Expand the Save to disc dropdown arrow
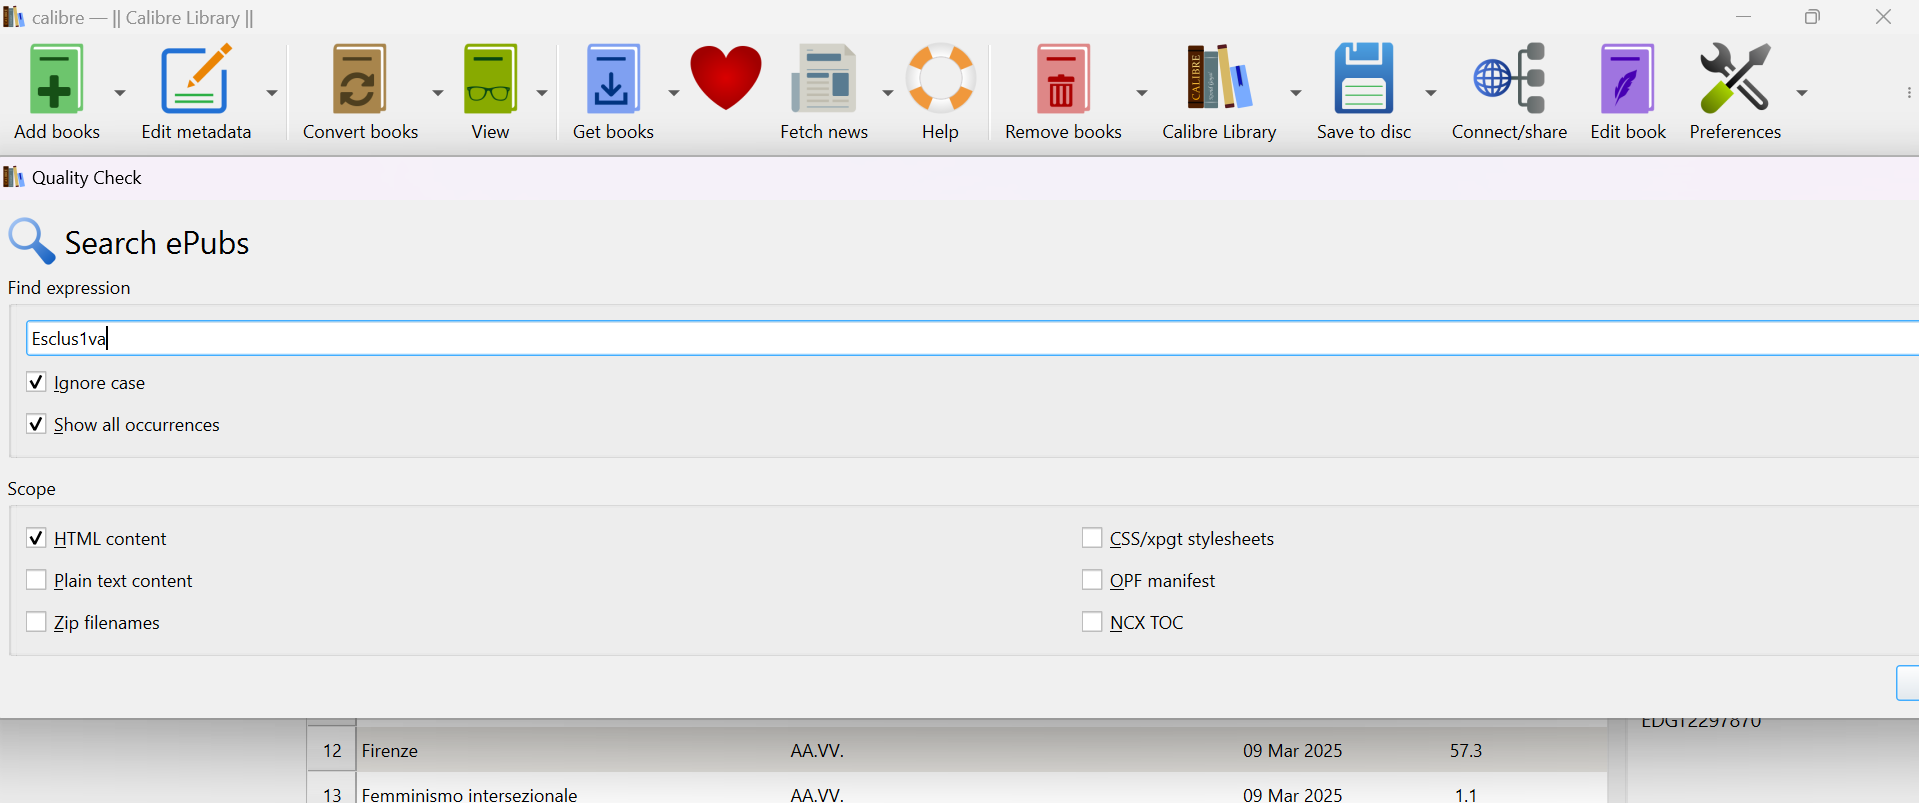 click(1431, 93)
